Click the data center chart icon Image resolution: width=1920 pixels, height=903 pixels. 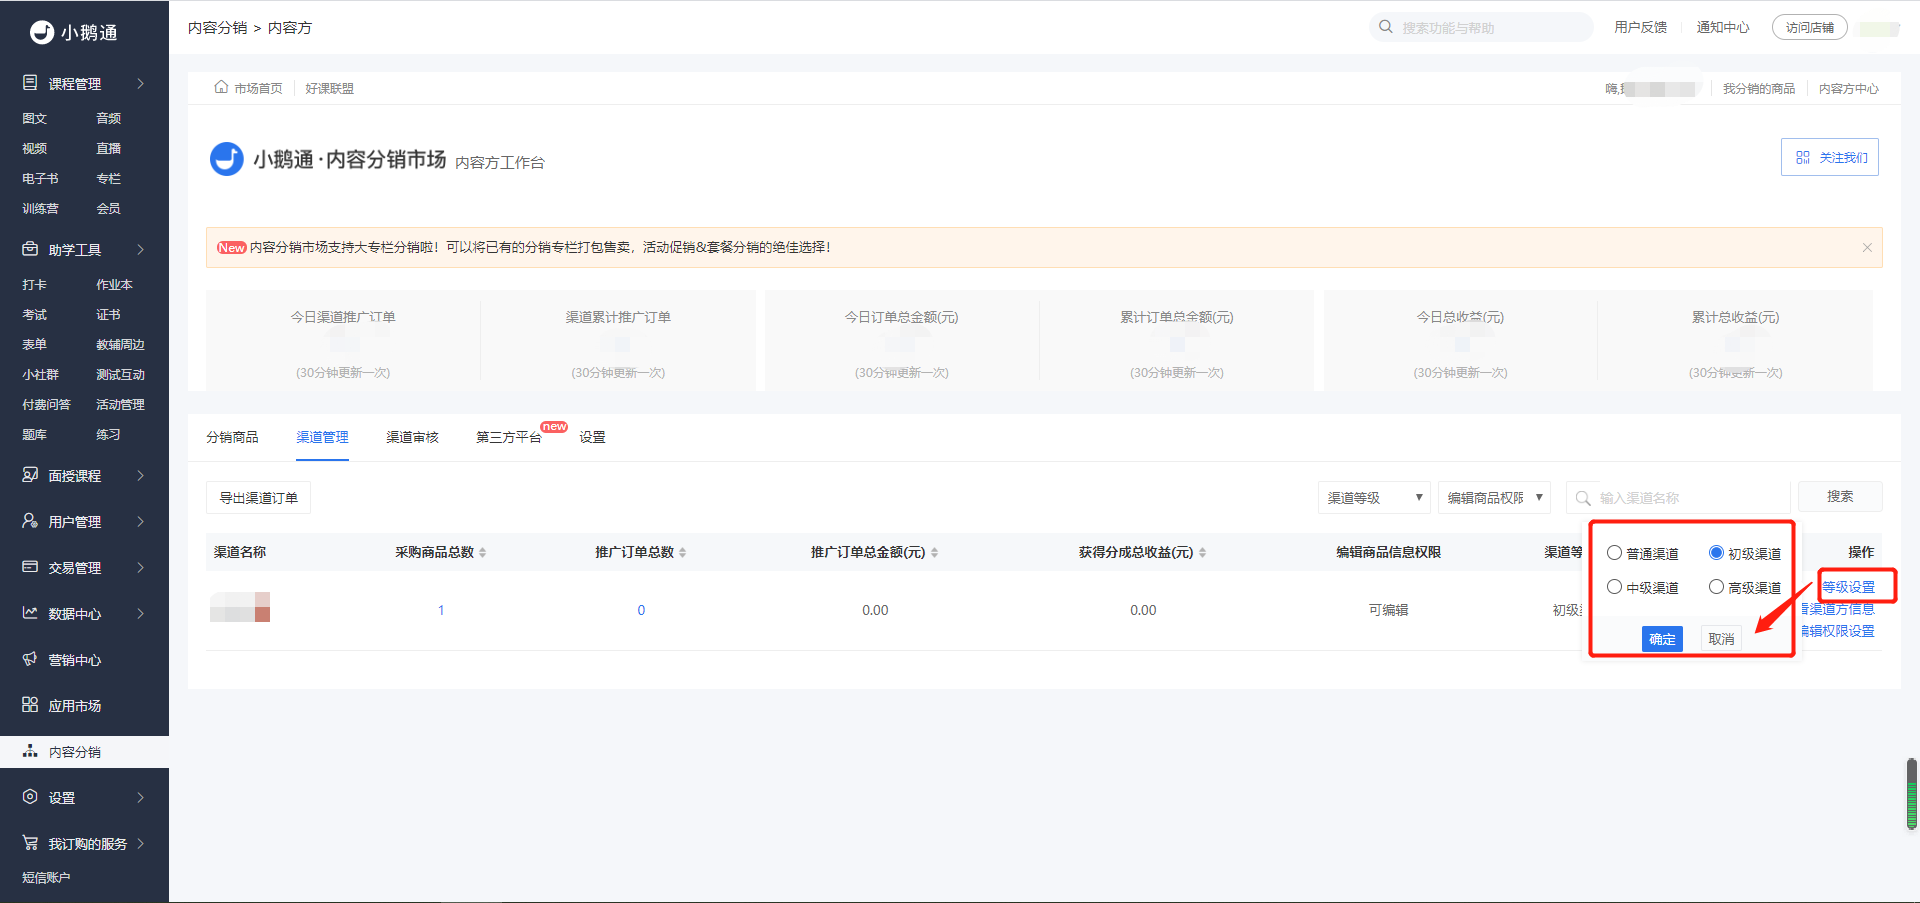30,613
